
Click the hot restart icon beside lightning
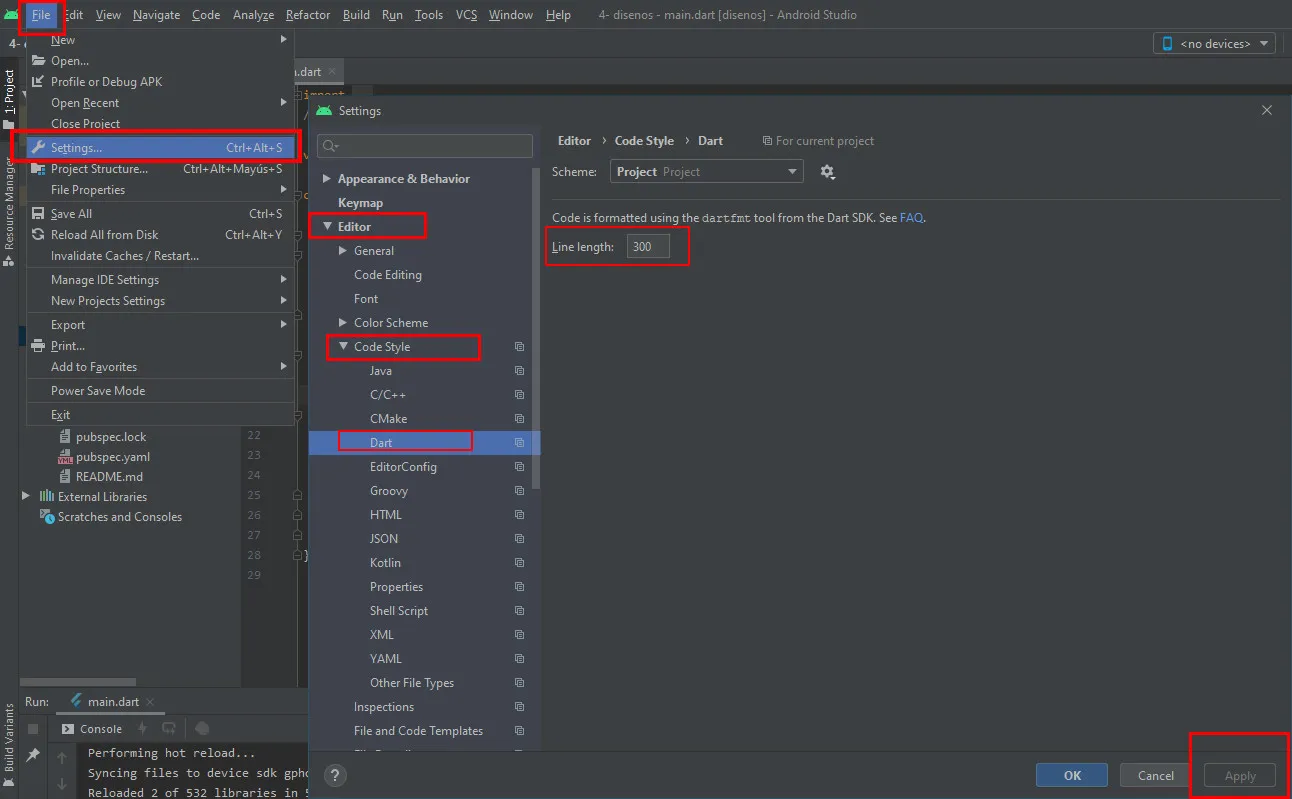click(x=168, y=729)
